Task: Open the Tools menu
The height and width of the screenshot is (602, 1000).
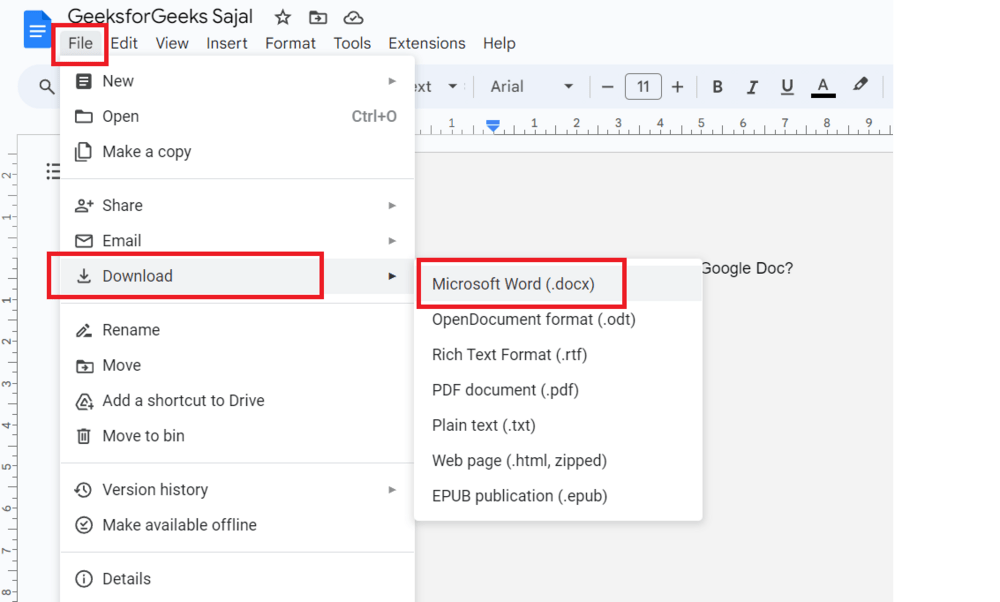Action: point(352,43)
